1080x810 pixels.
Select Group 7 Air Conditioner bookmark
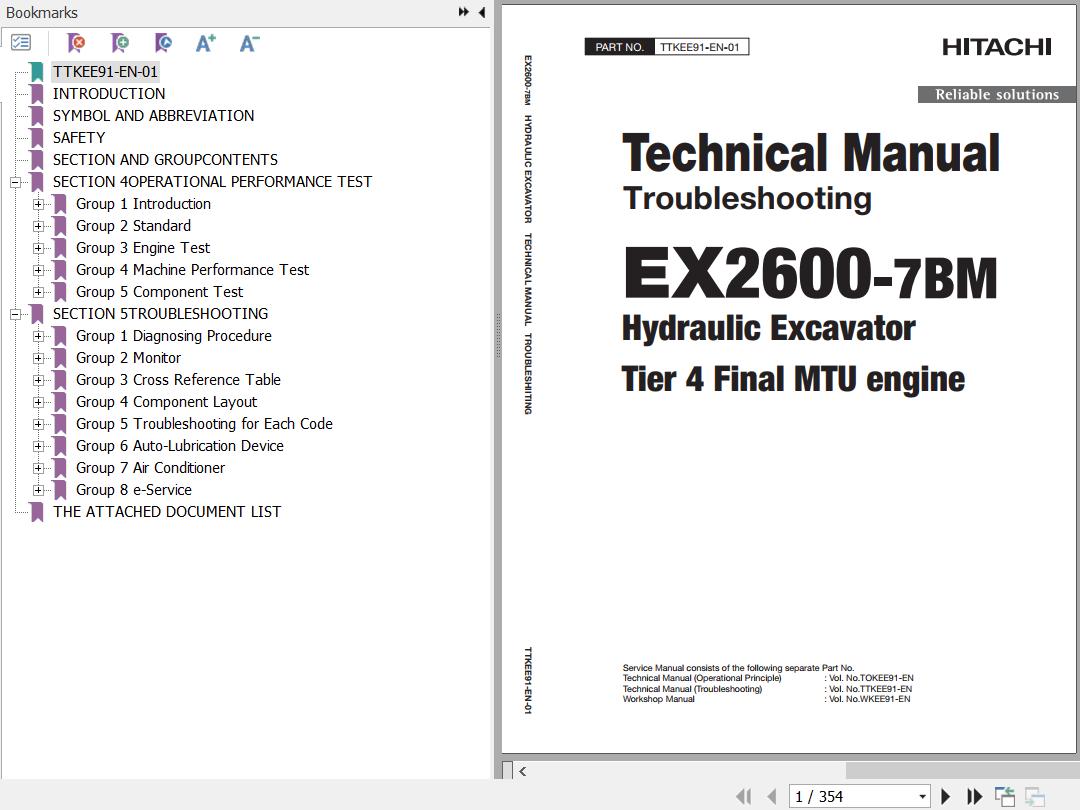tap(150, 468)
